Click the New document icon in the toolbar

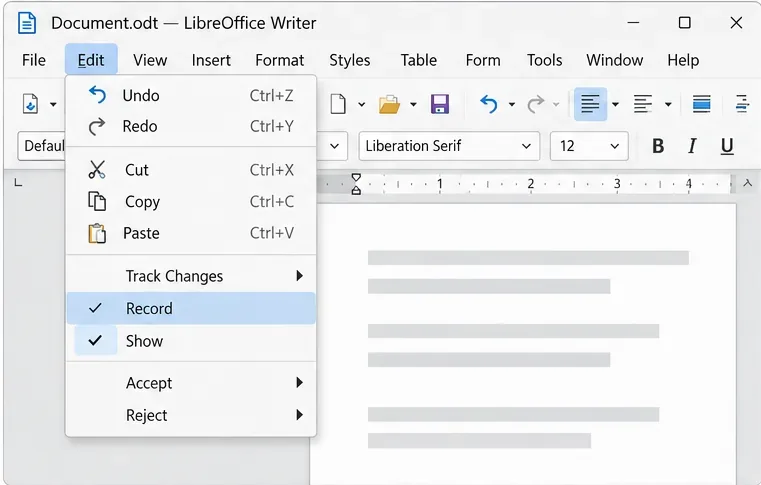click(338, 104)
